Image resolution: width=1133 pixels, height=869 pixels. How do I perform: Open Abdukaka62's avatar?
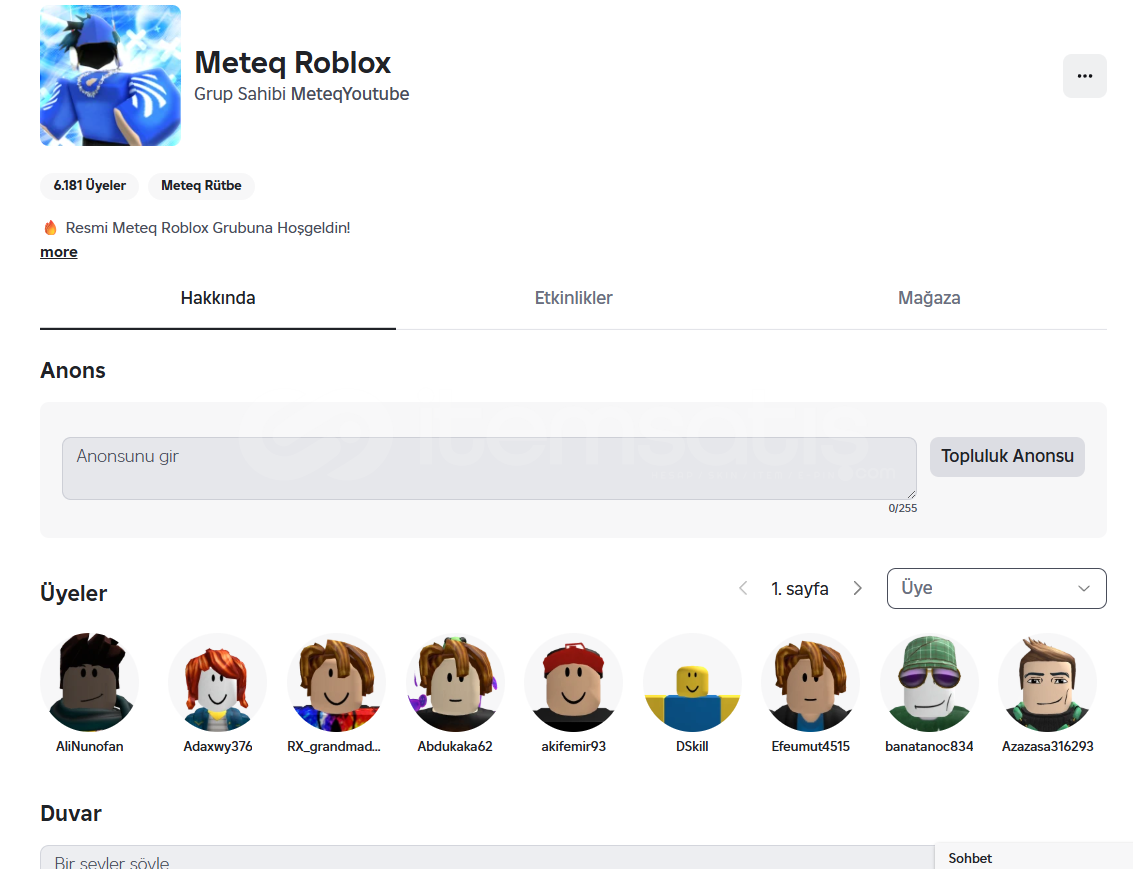click(455, 683)
